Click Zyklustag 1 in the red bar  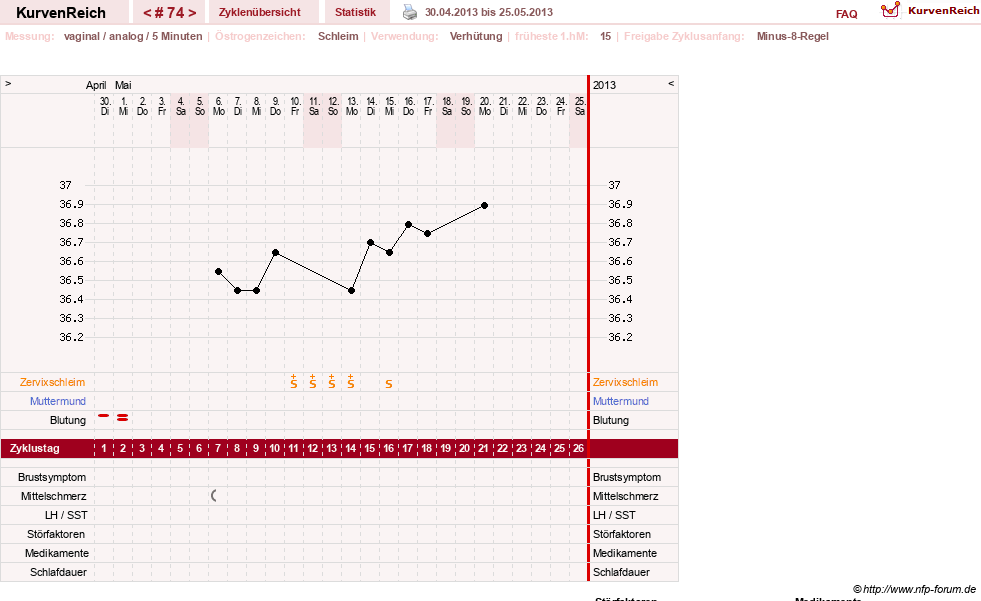(104, 448)
